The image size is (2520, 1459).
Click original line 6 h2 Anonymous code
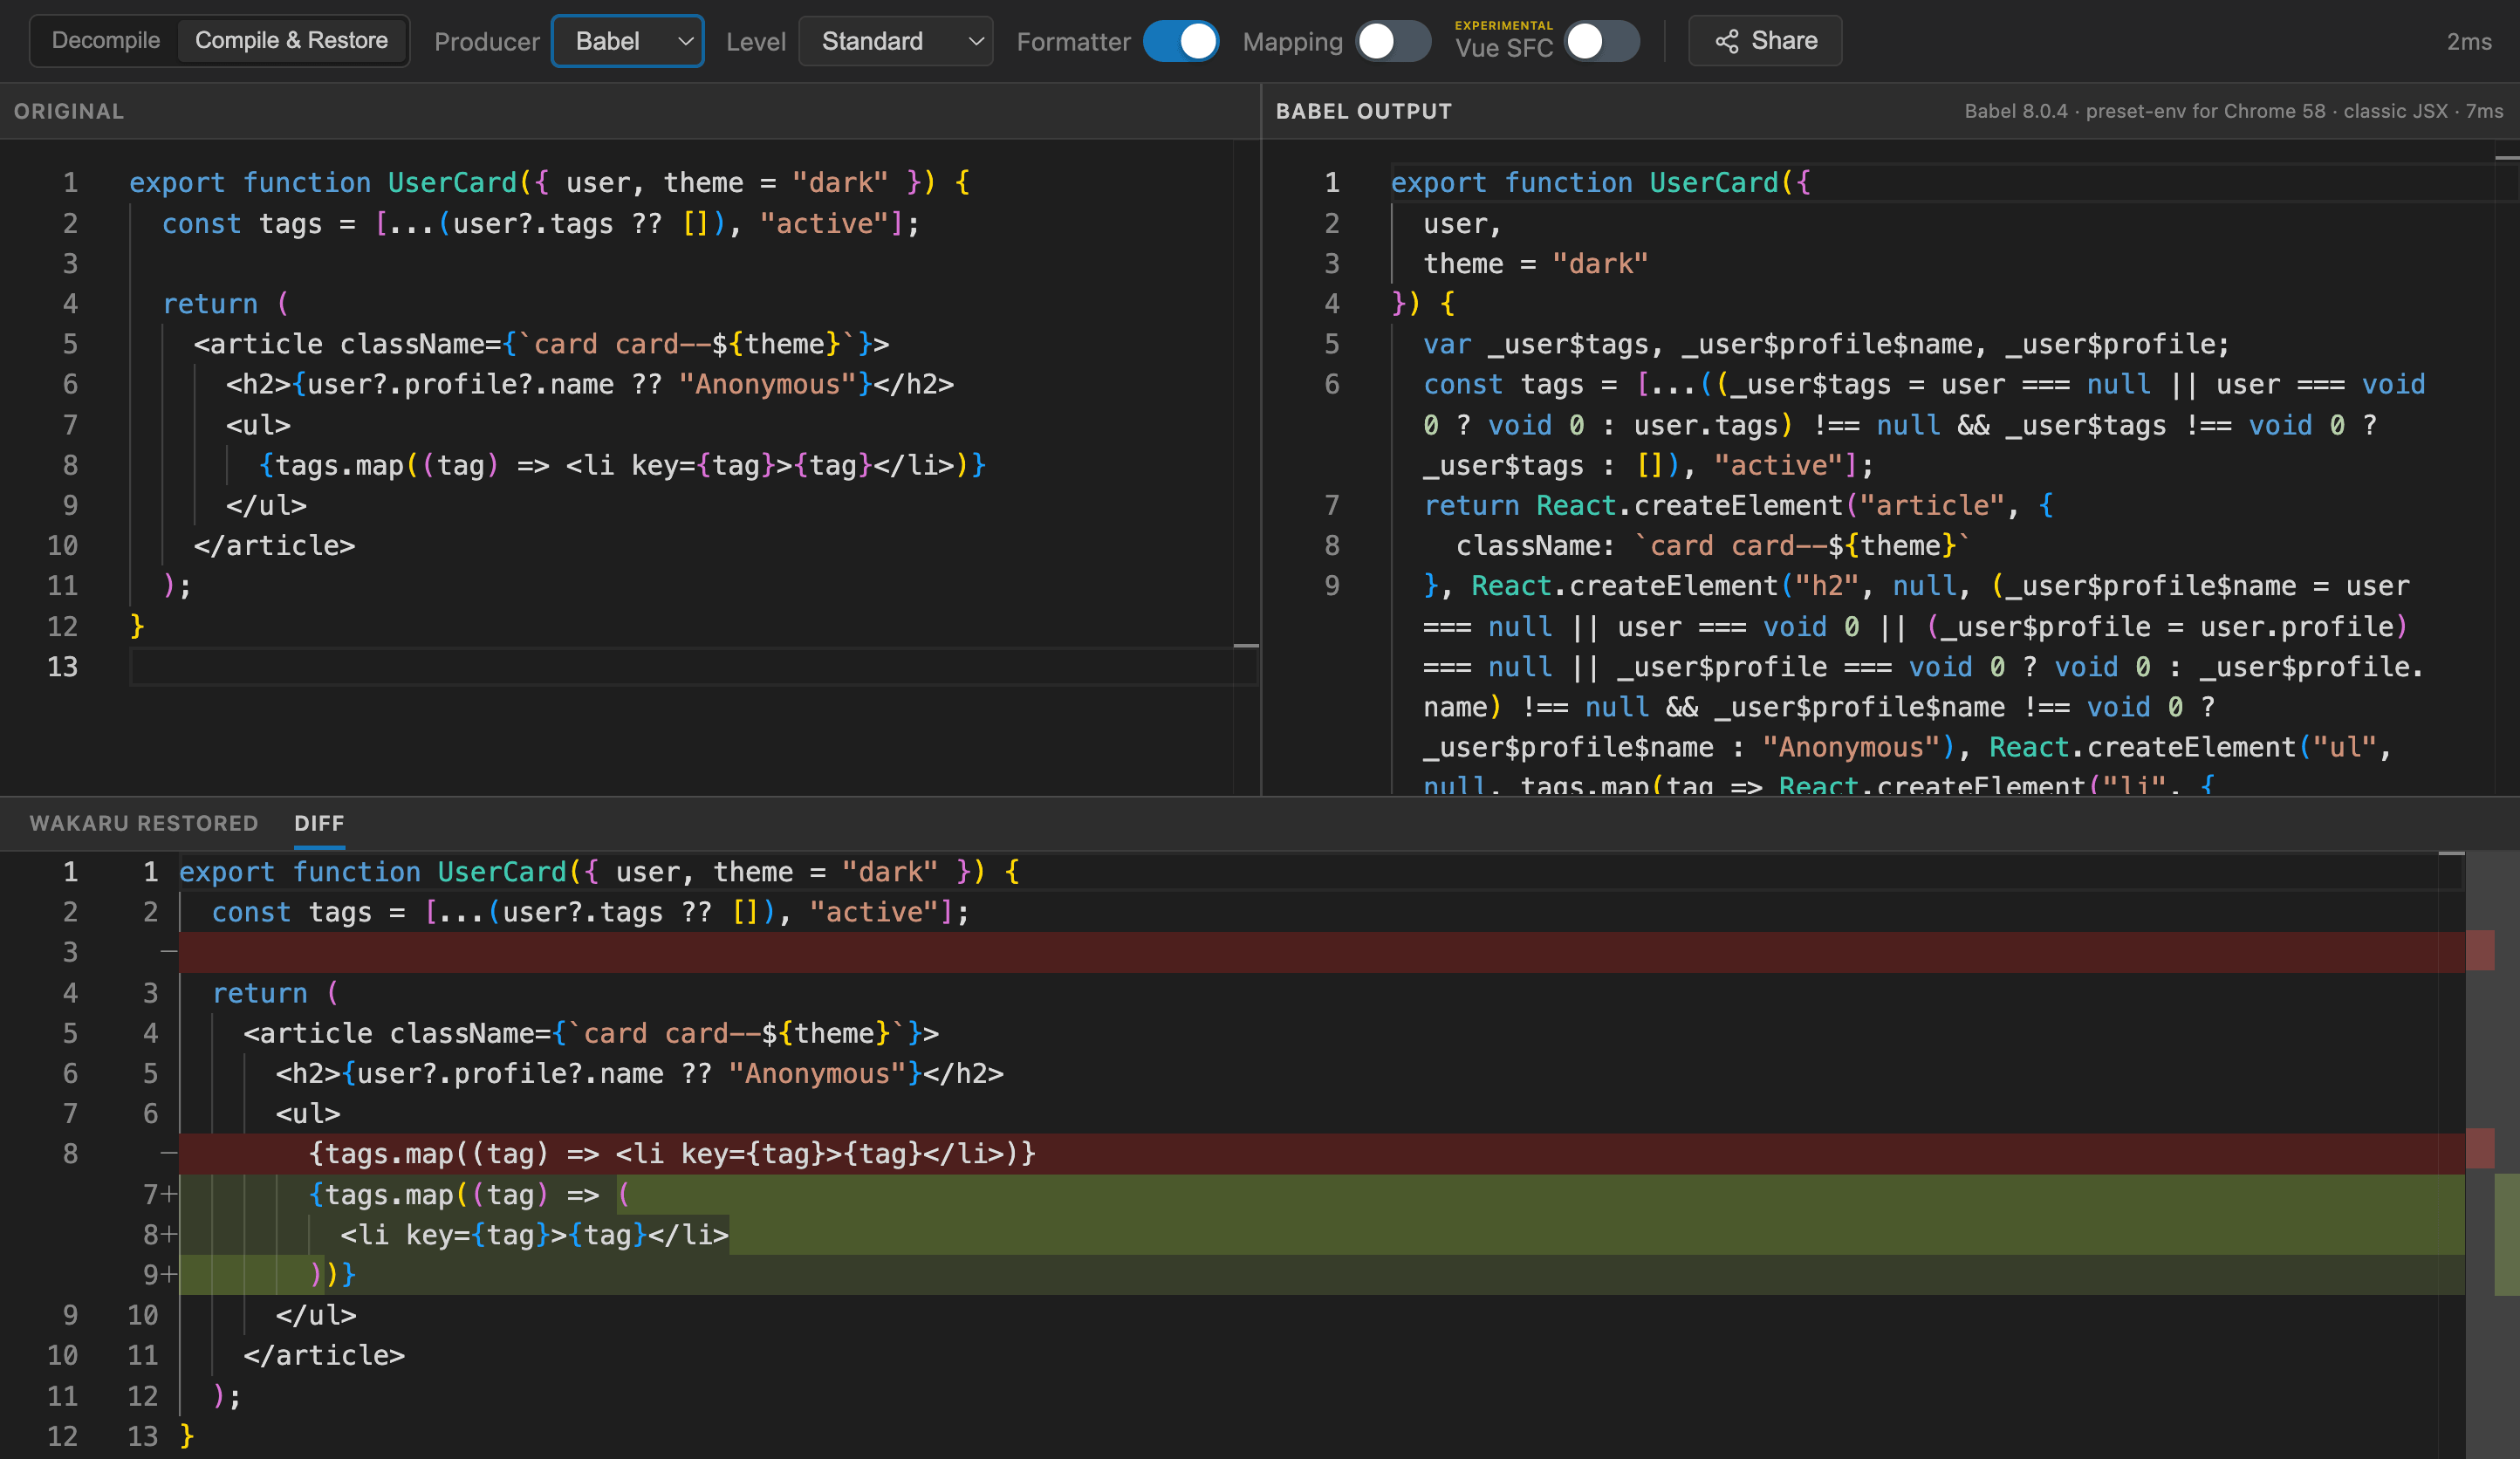coord(590,384)
